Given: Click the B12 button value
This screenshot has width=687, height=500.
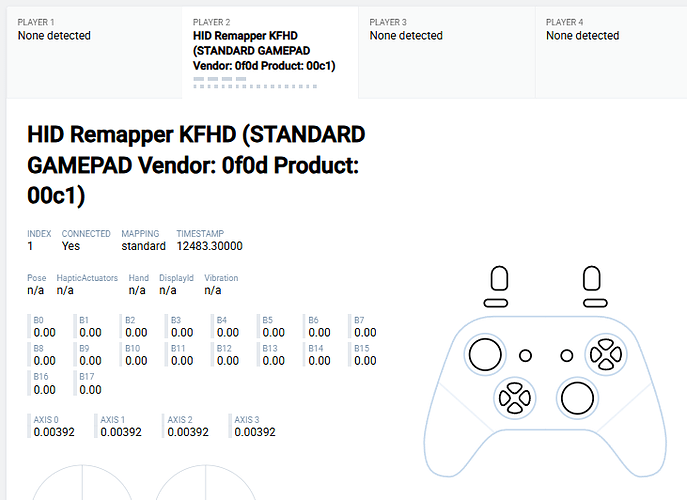Looking at the screenshot, I should coord(228,361).
